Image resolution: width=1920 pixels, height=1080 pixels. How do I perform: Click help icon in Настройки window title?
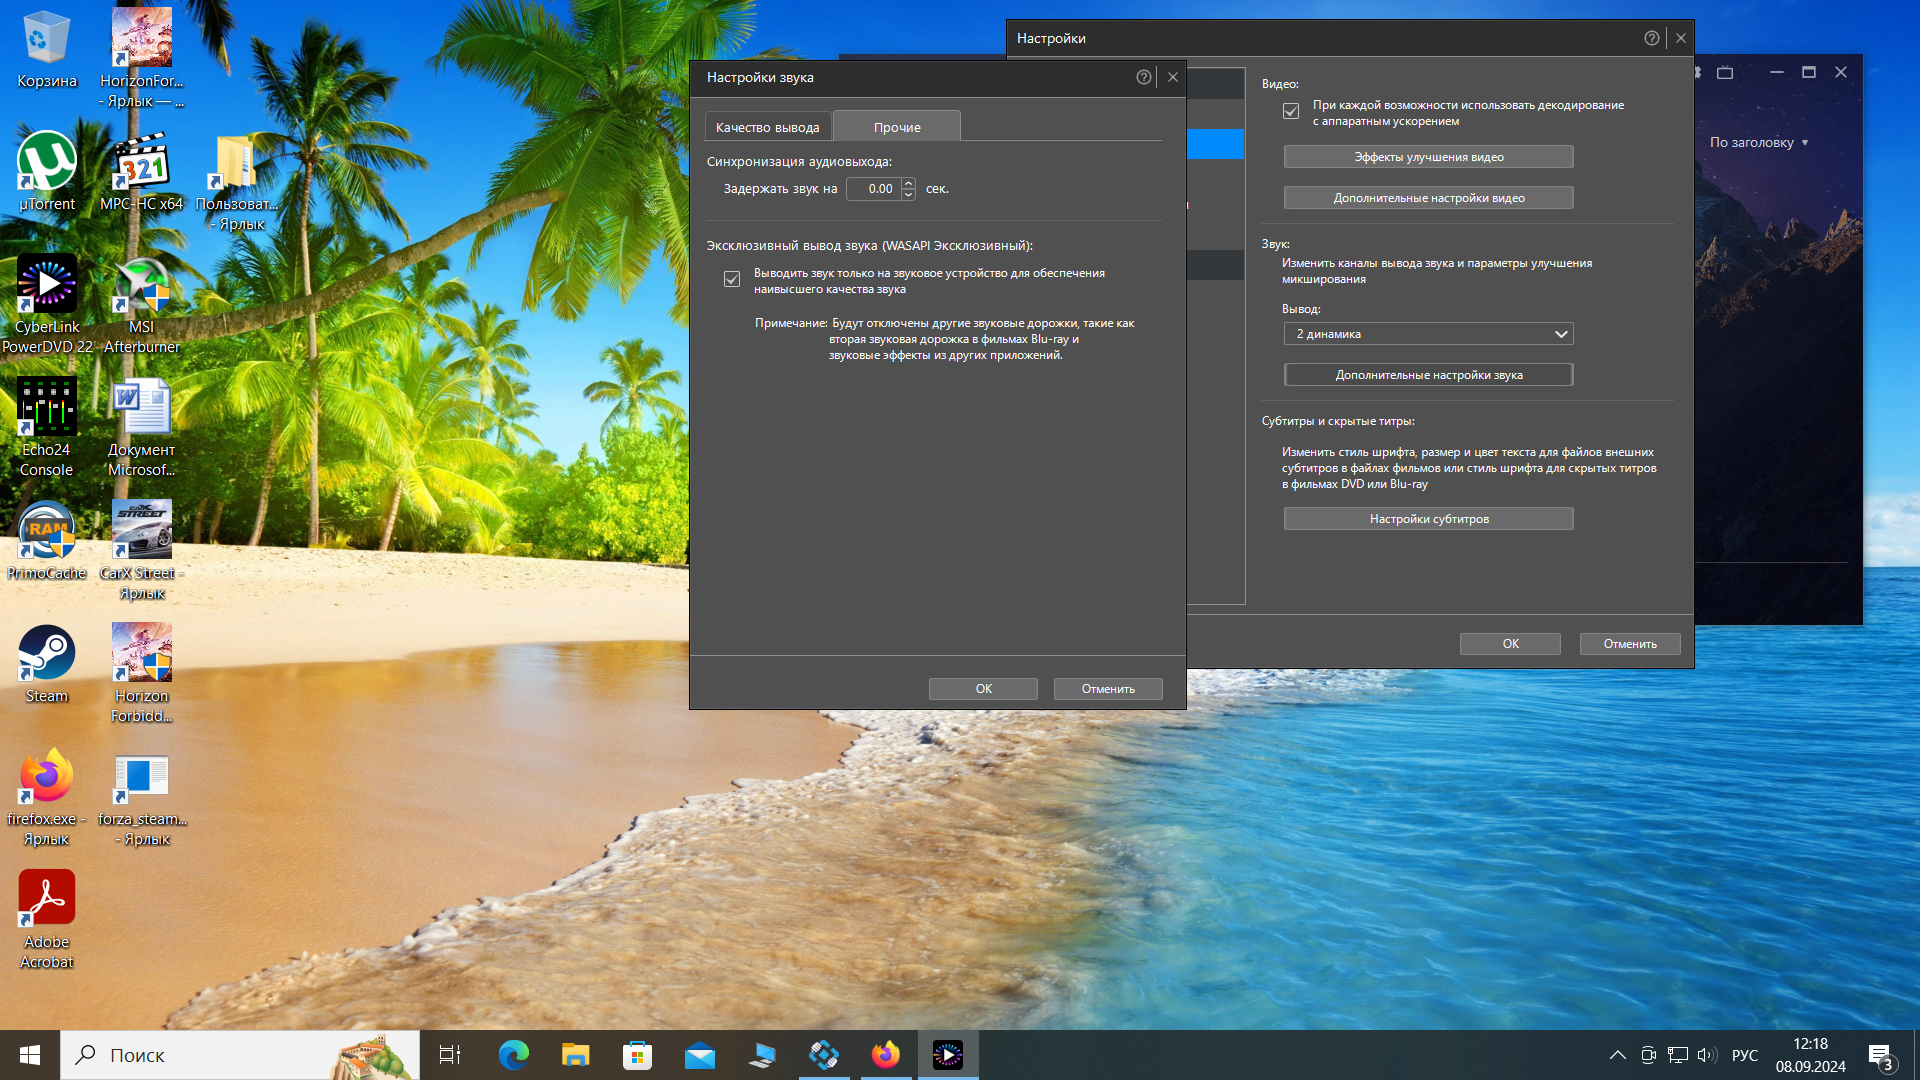click(x=1651, y=38)
